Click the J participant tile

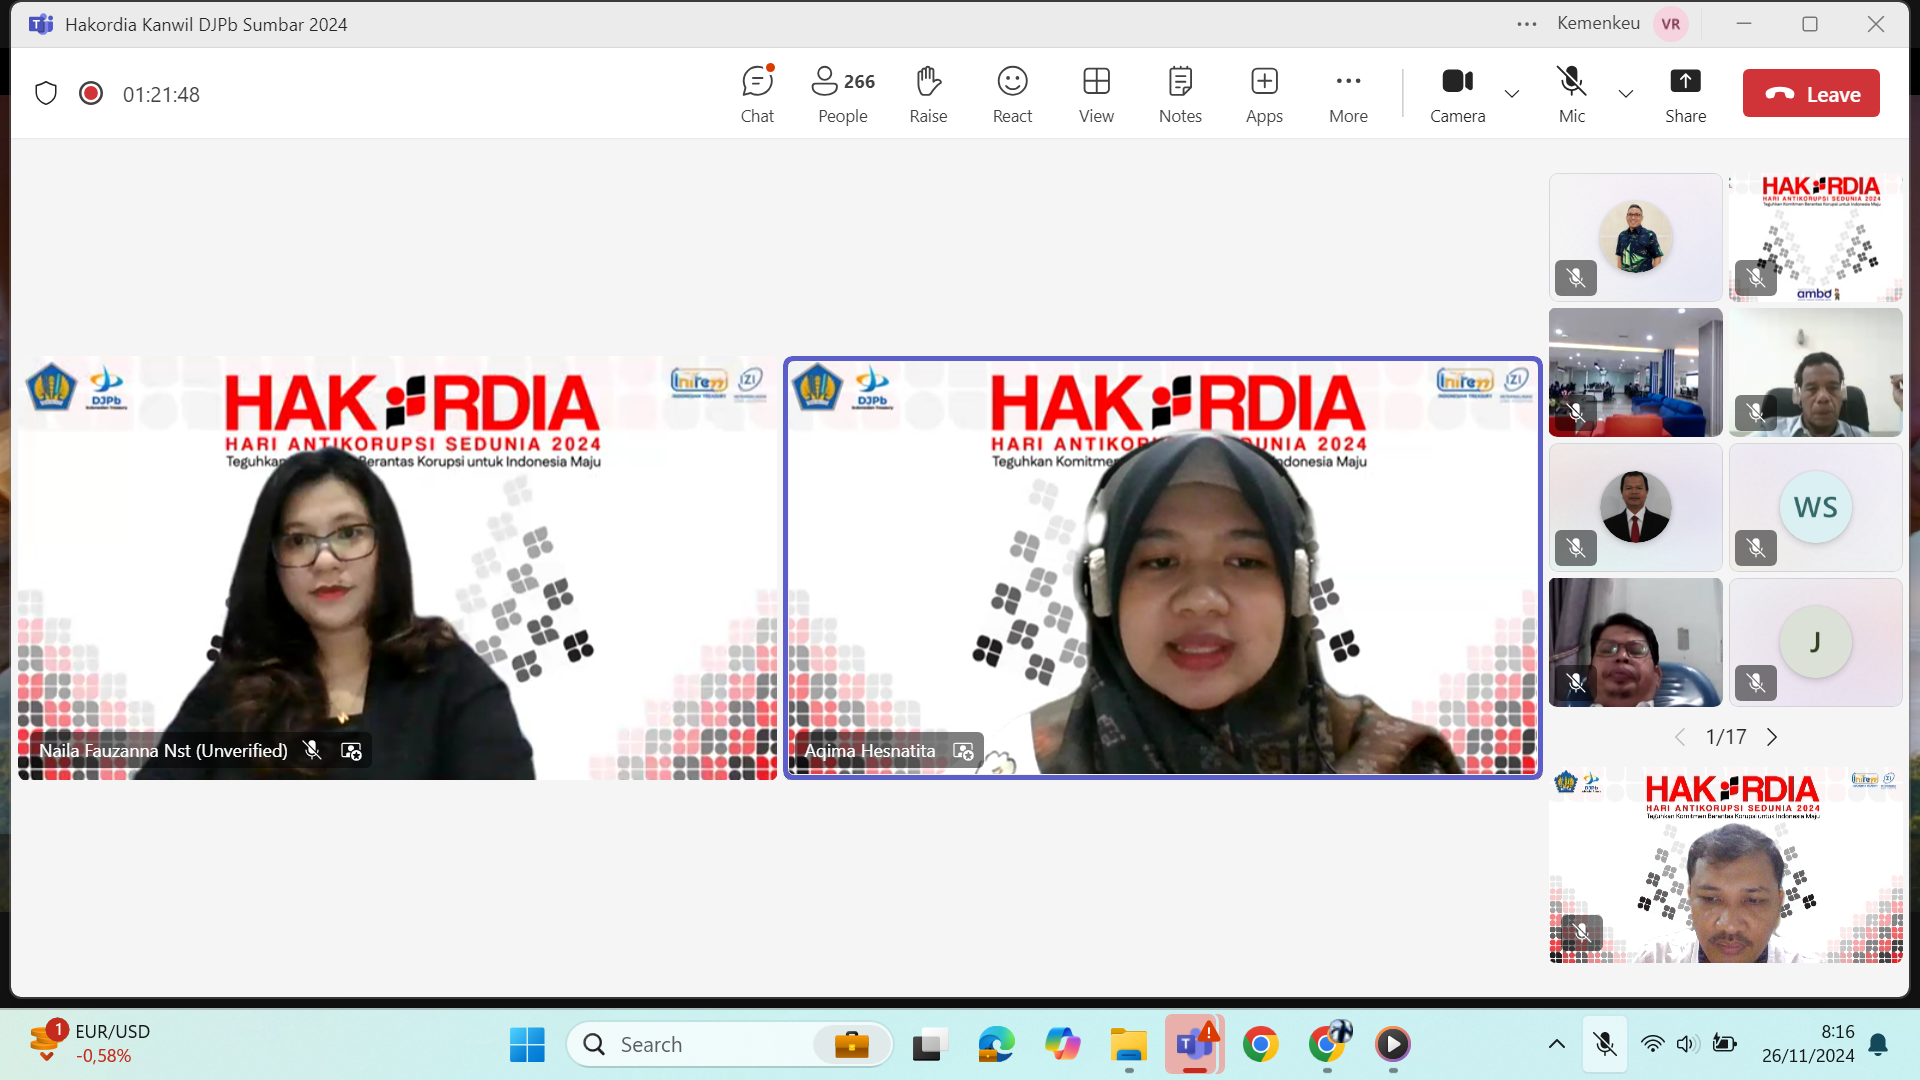pyautogui.click(x=1815, y=642)
